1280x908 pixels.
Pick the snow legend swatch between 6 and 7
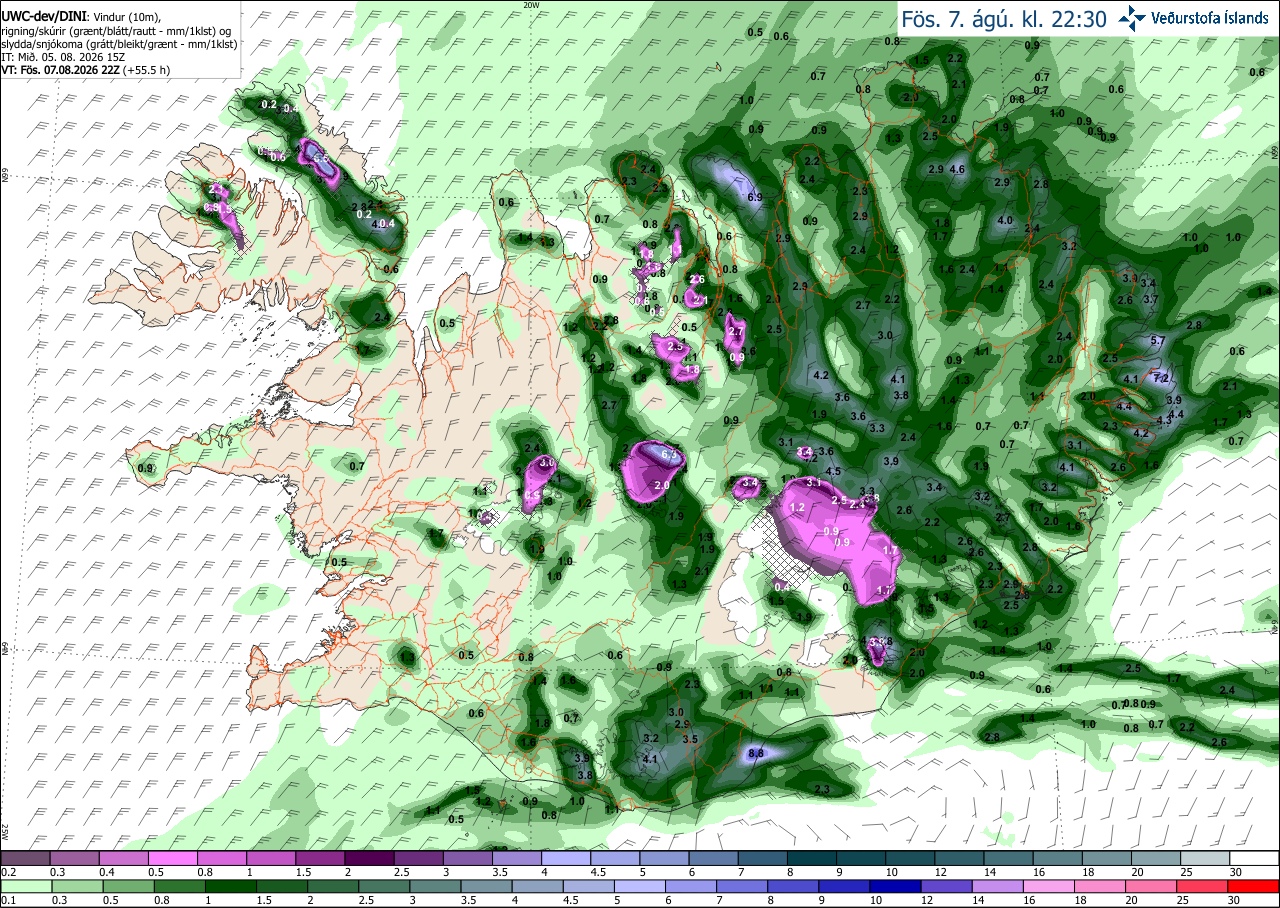tap(713, 858)
